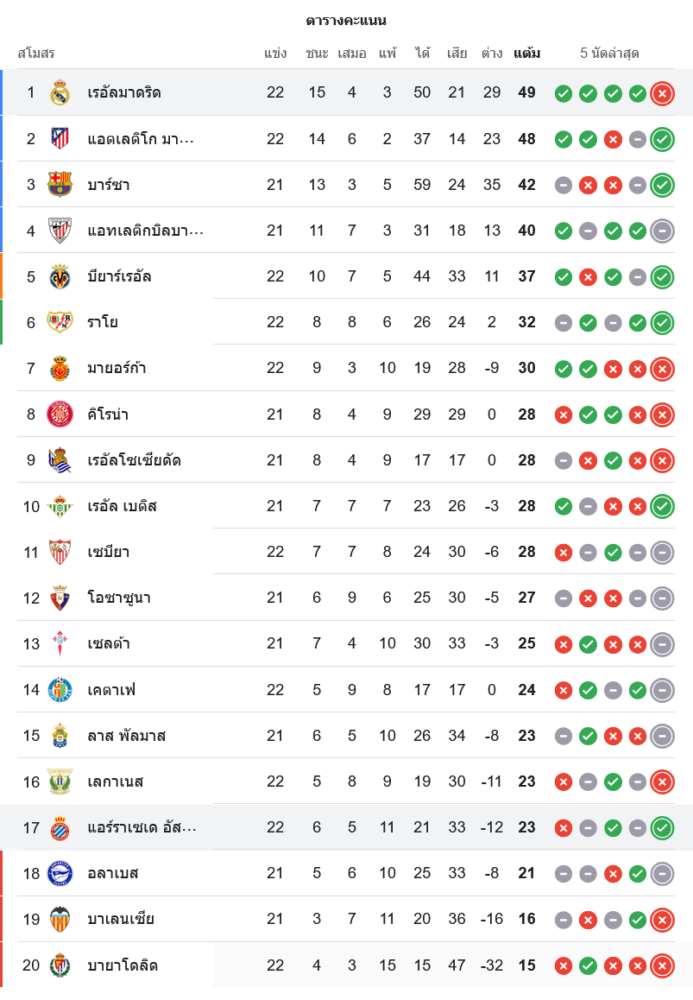Open the เรอัลมาดริด team name link

point(124,93)
